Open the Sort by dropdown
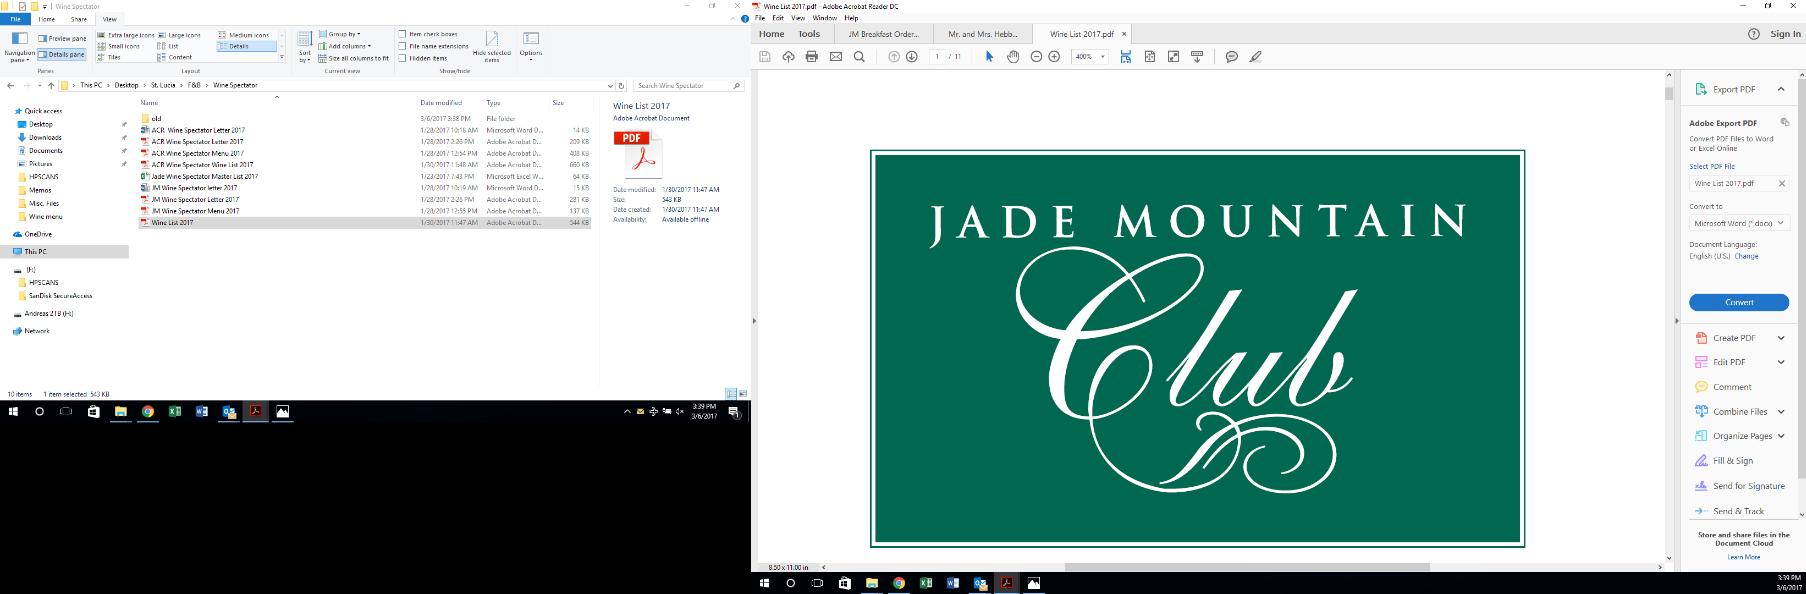1806x594 pixels. [305, 47]
